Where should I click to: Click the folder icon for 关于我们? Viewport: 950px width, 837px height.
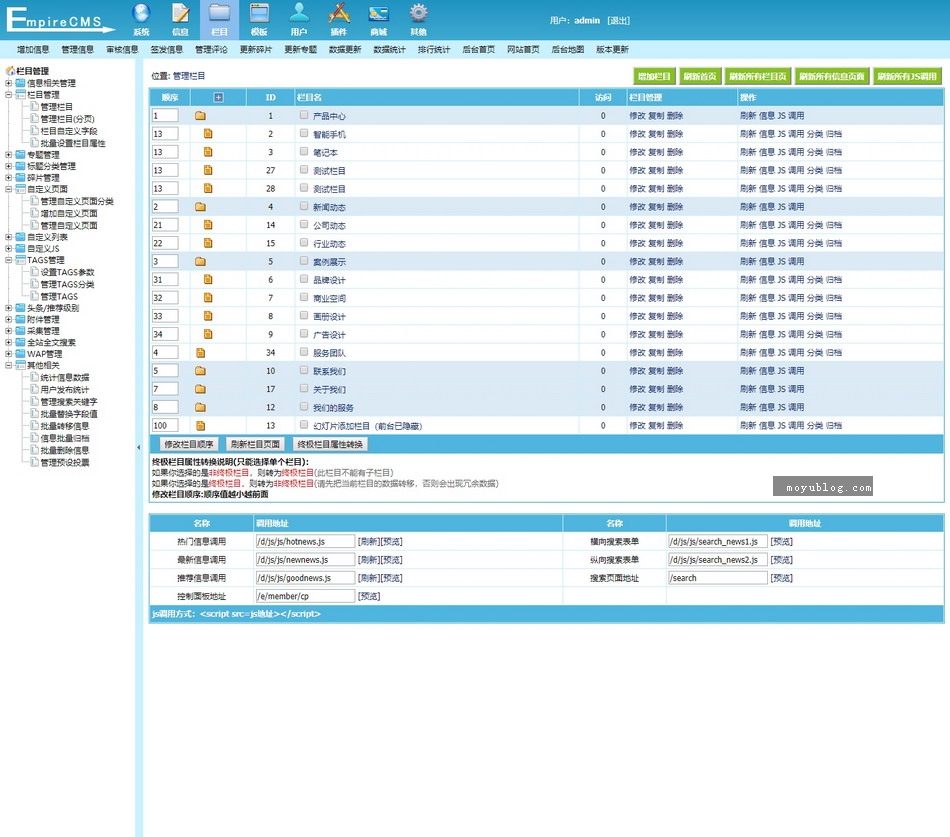pos(201,388)
